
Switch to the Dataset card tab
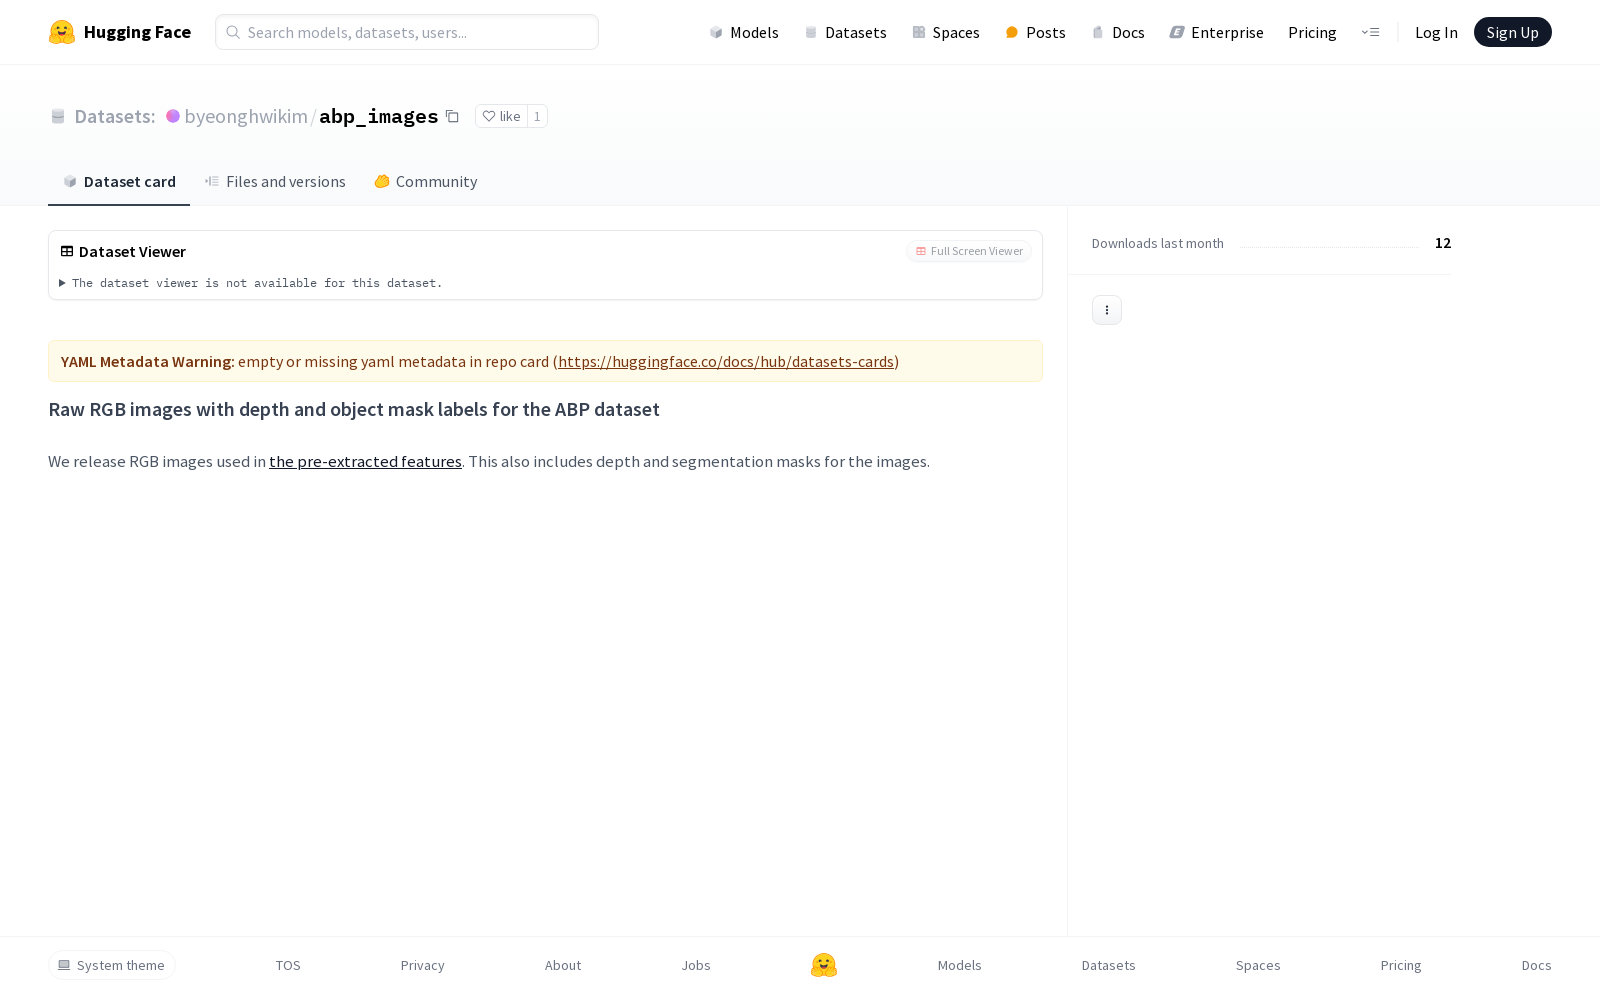(x=119, y=182)
